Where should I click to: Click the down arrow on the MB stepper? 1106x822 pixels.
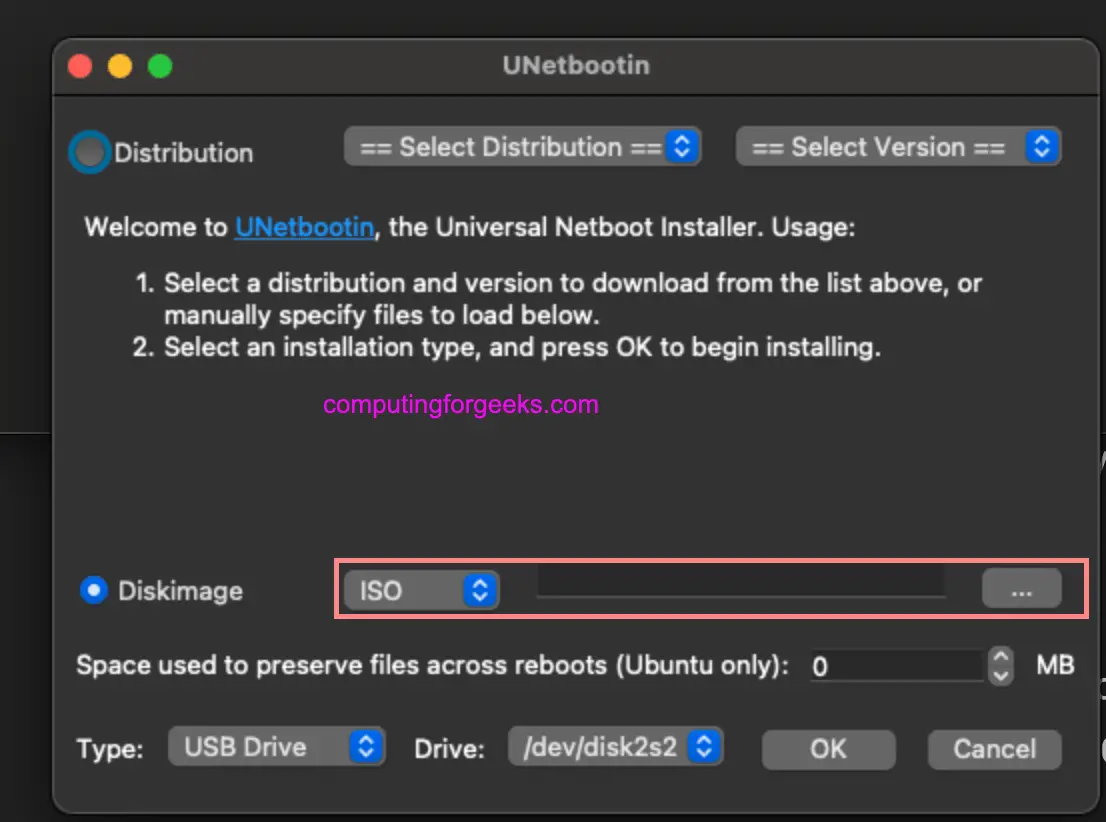click(998, 674)
